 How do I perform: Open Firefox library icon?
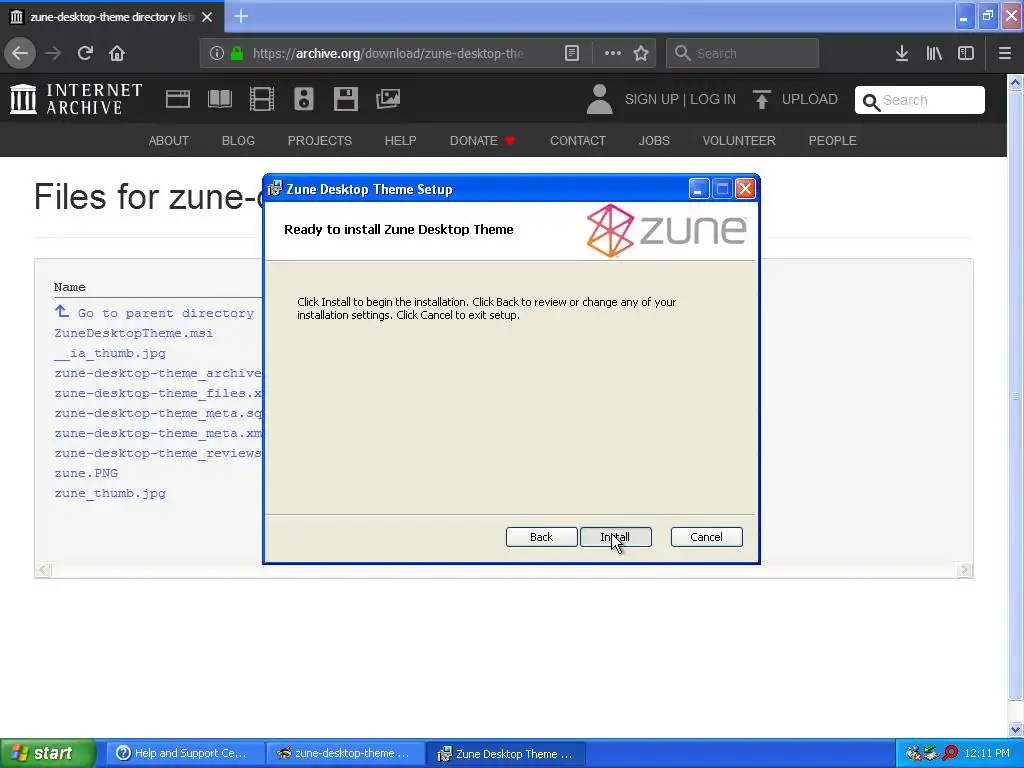934,54
